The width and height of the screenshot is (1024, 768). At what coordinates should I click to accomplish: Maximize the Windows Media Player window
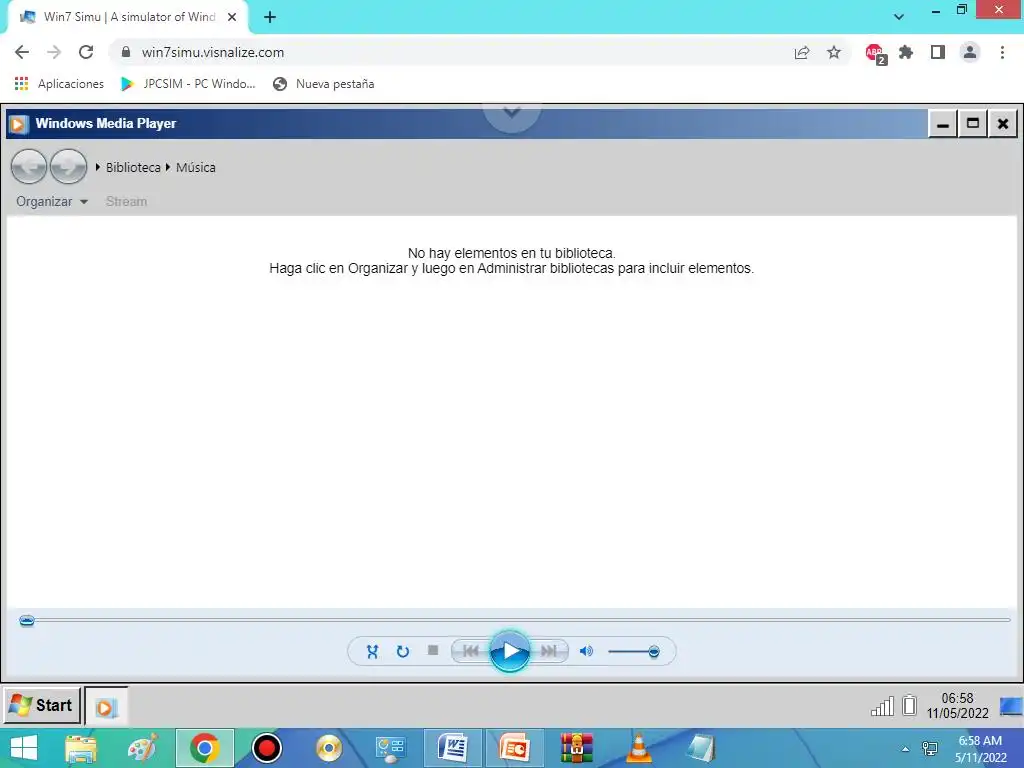coord(973,123)
